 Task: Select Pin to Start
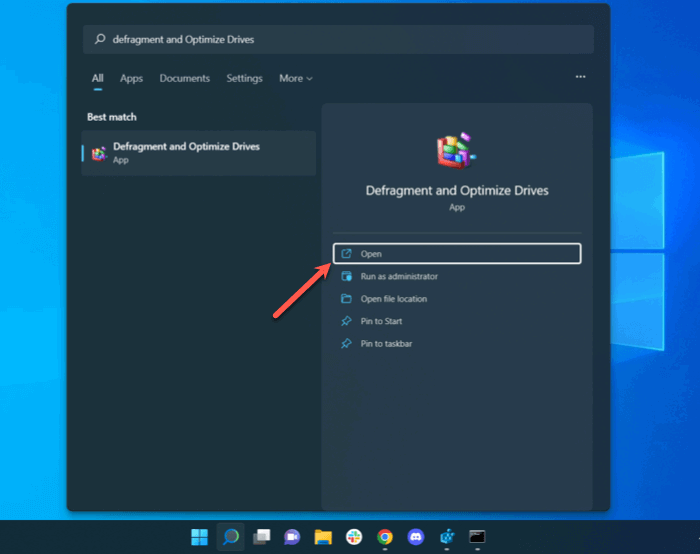pos(457,321)
